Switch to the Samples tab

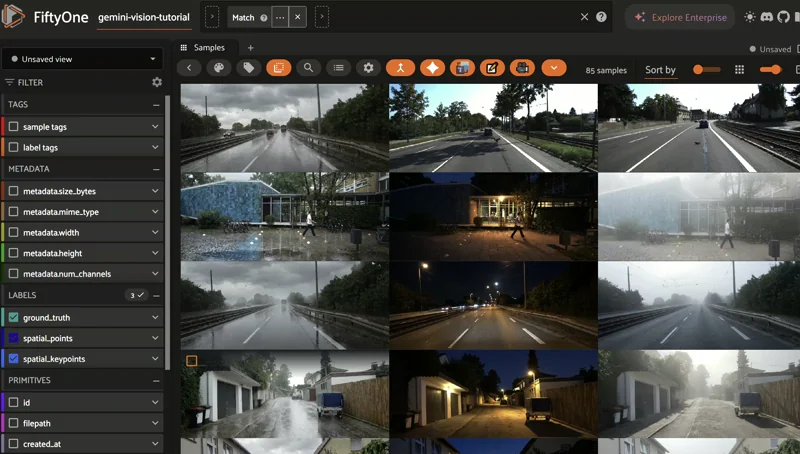click(x=209, y=48)
